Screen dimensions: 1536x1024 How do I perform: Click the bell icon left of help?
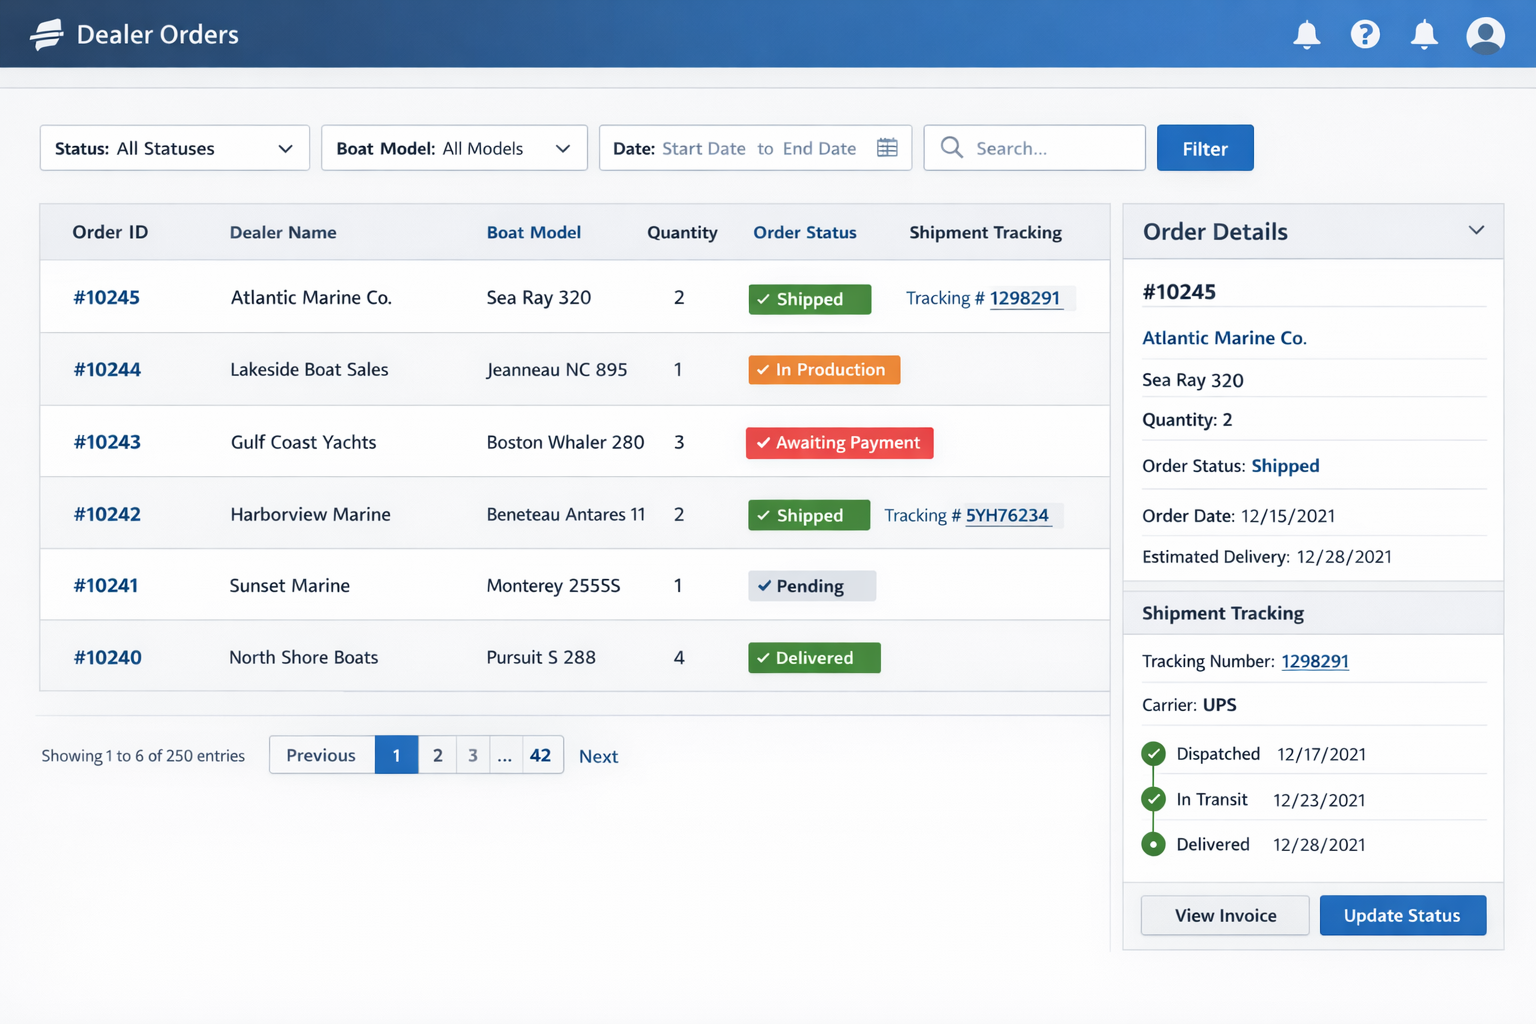(x=1306, y=35)
